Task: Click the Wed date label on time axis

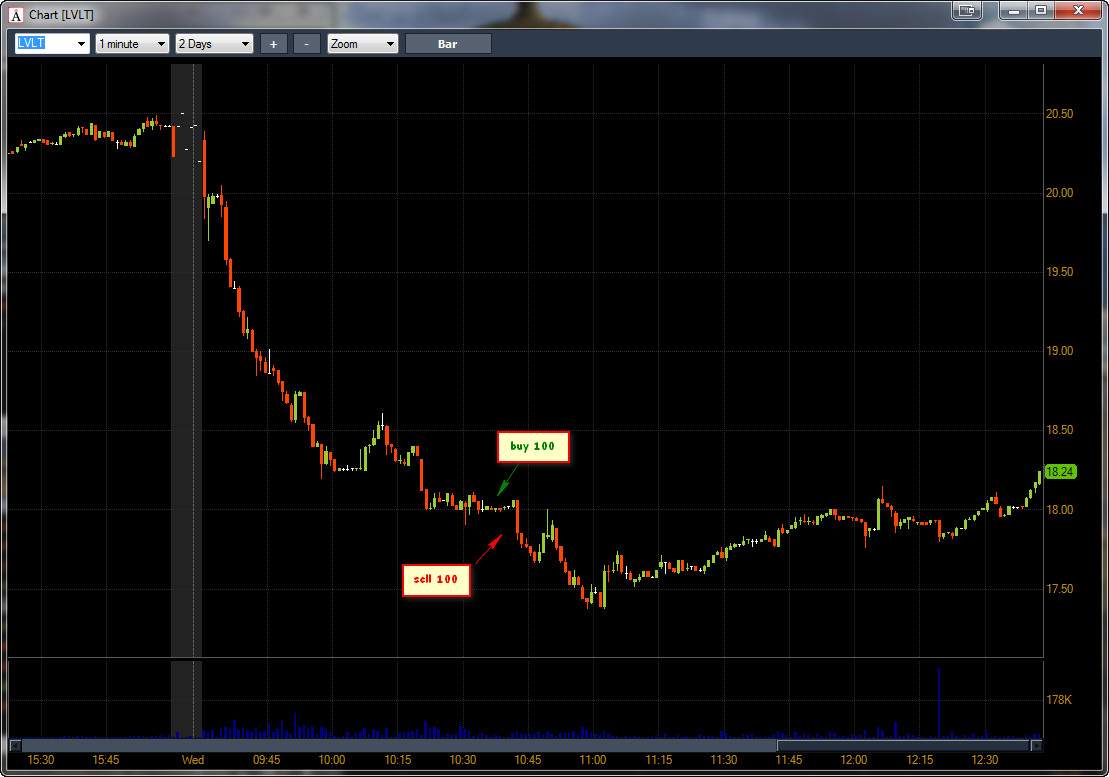Action: coord(192,760)
